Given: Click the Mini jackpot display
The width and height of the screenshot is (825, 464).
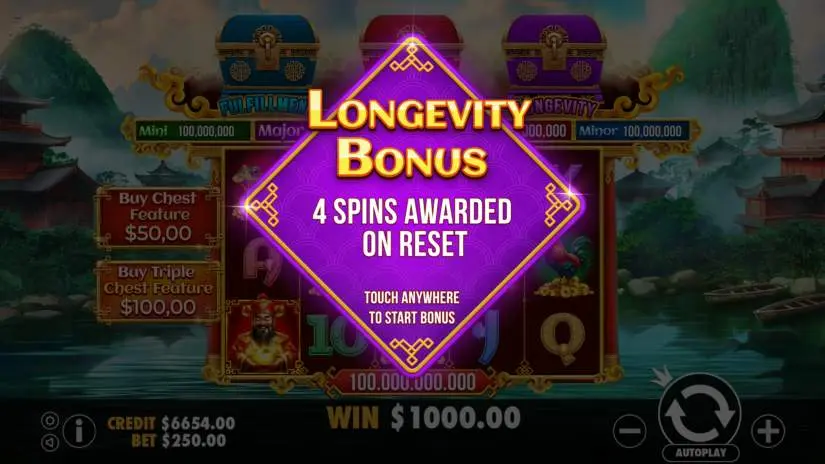Looking at the screenshot, I should coord(193,131).
